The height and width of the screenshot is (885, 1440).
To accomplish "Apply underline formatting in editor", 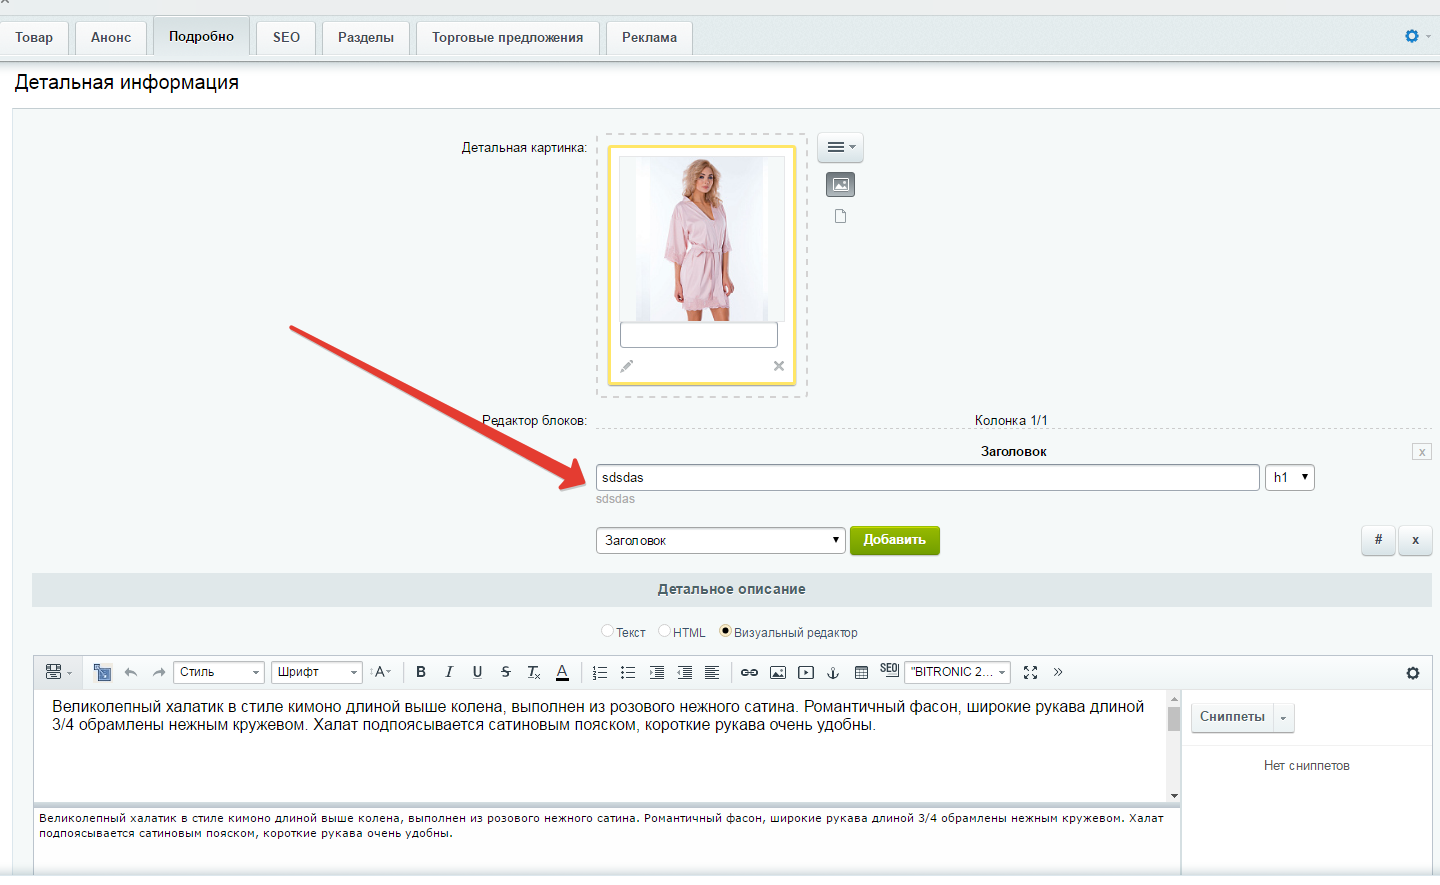I will click(x=477, y=672).
